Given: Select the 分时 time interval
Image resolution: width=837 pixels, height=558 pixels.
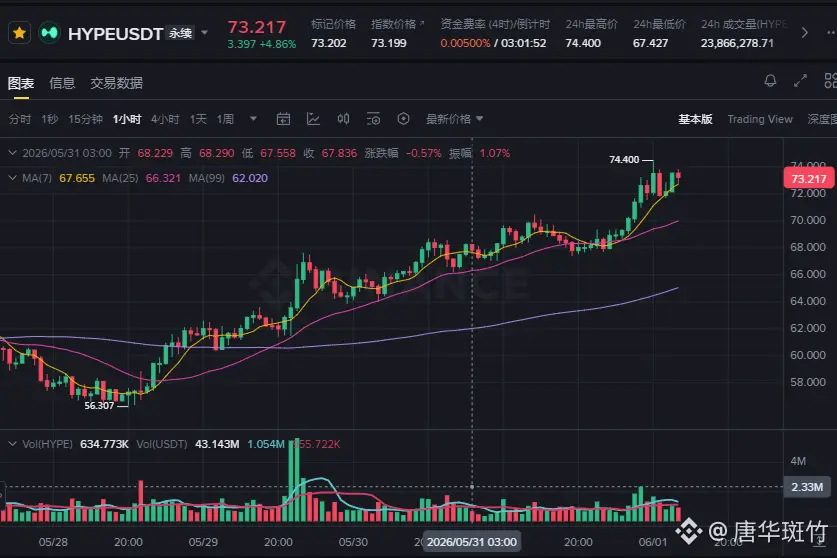Looking at the screenshot, I should coord(20,119).
